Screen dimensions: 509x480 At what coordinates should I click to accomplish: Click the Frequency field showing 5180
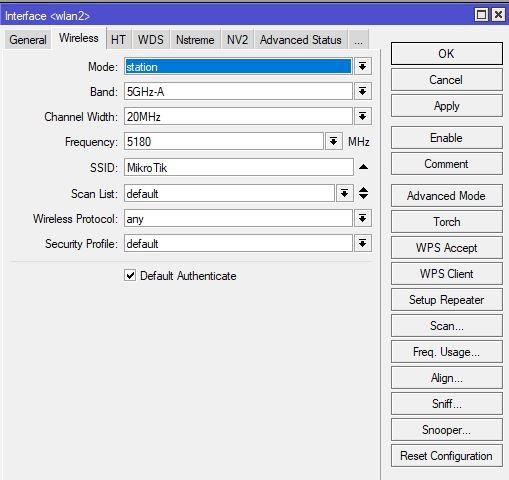224,141
